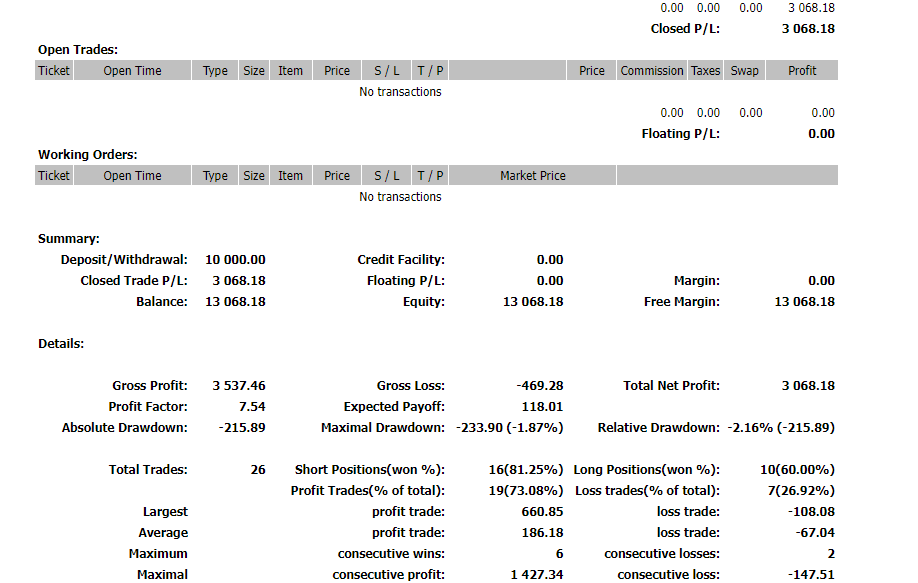Viewport: 918px width, 583px height.
Task: Select the Profit Factor label
Action: click(148, 407)
